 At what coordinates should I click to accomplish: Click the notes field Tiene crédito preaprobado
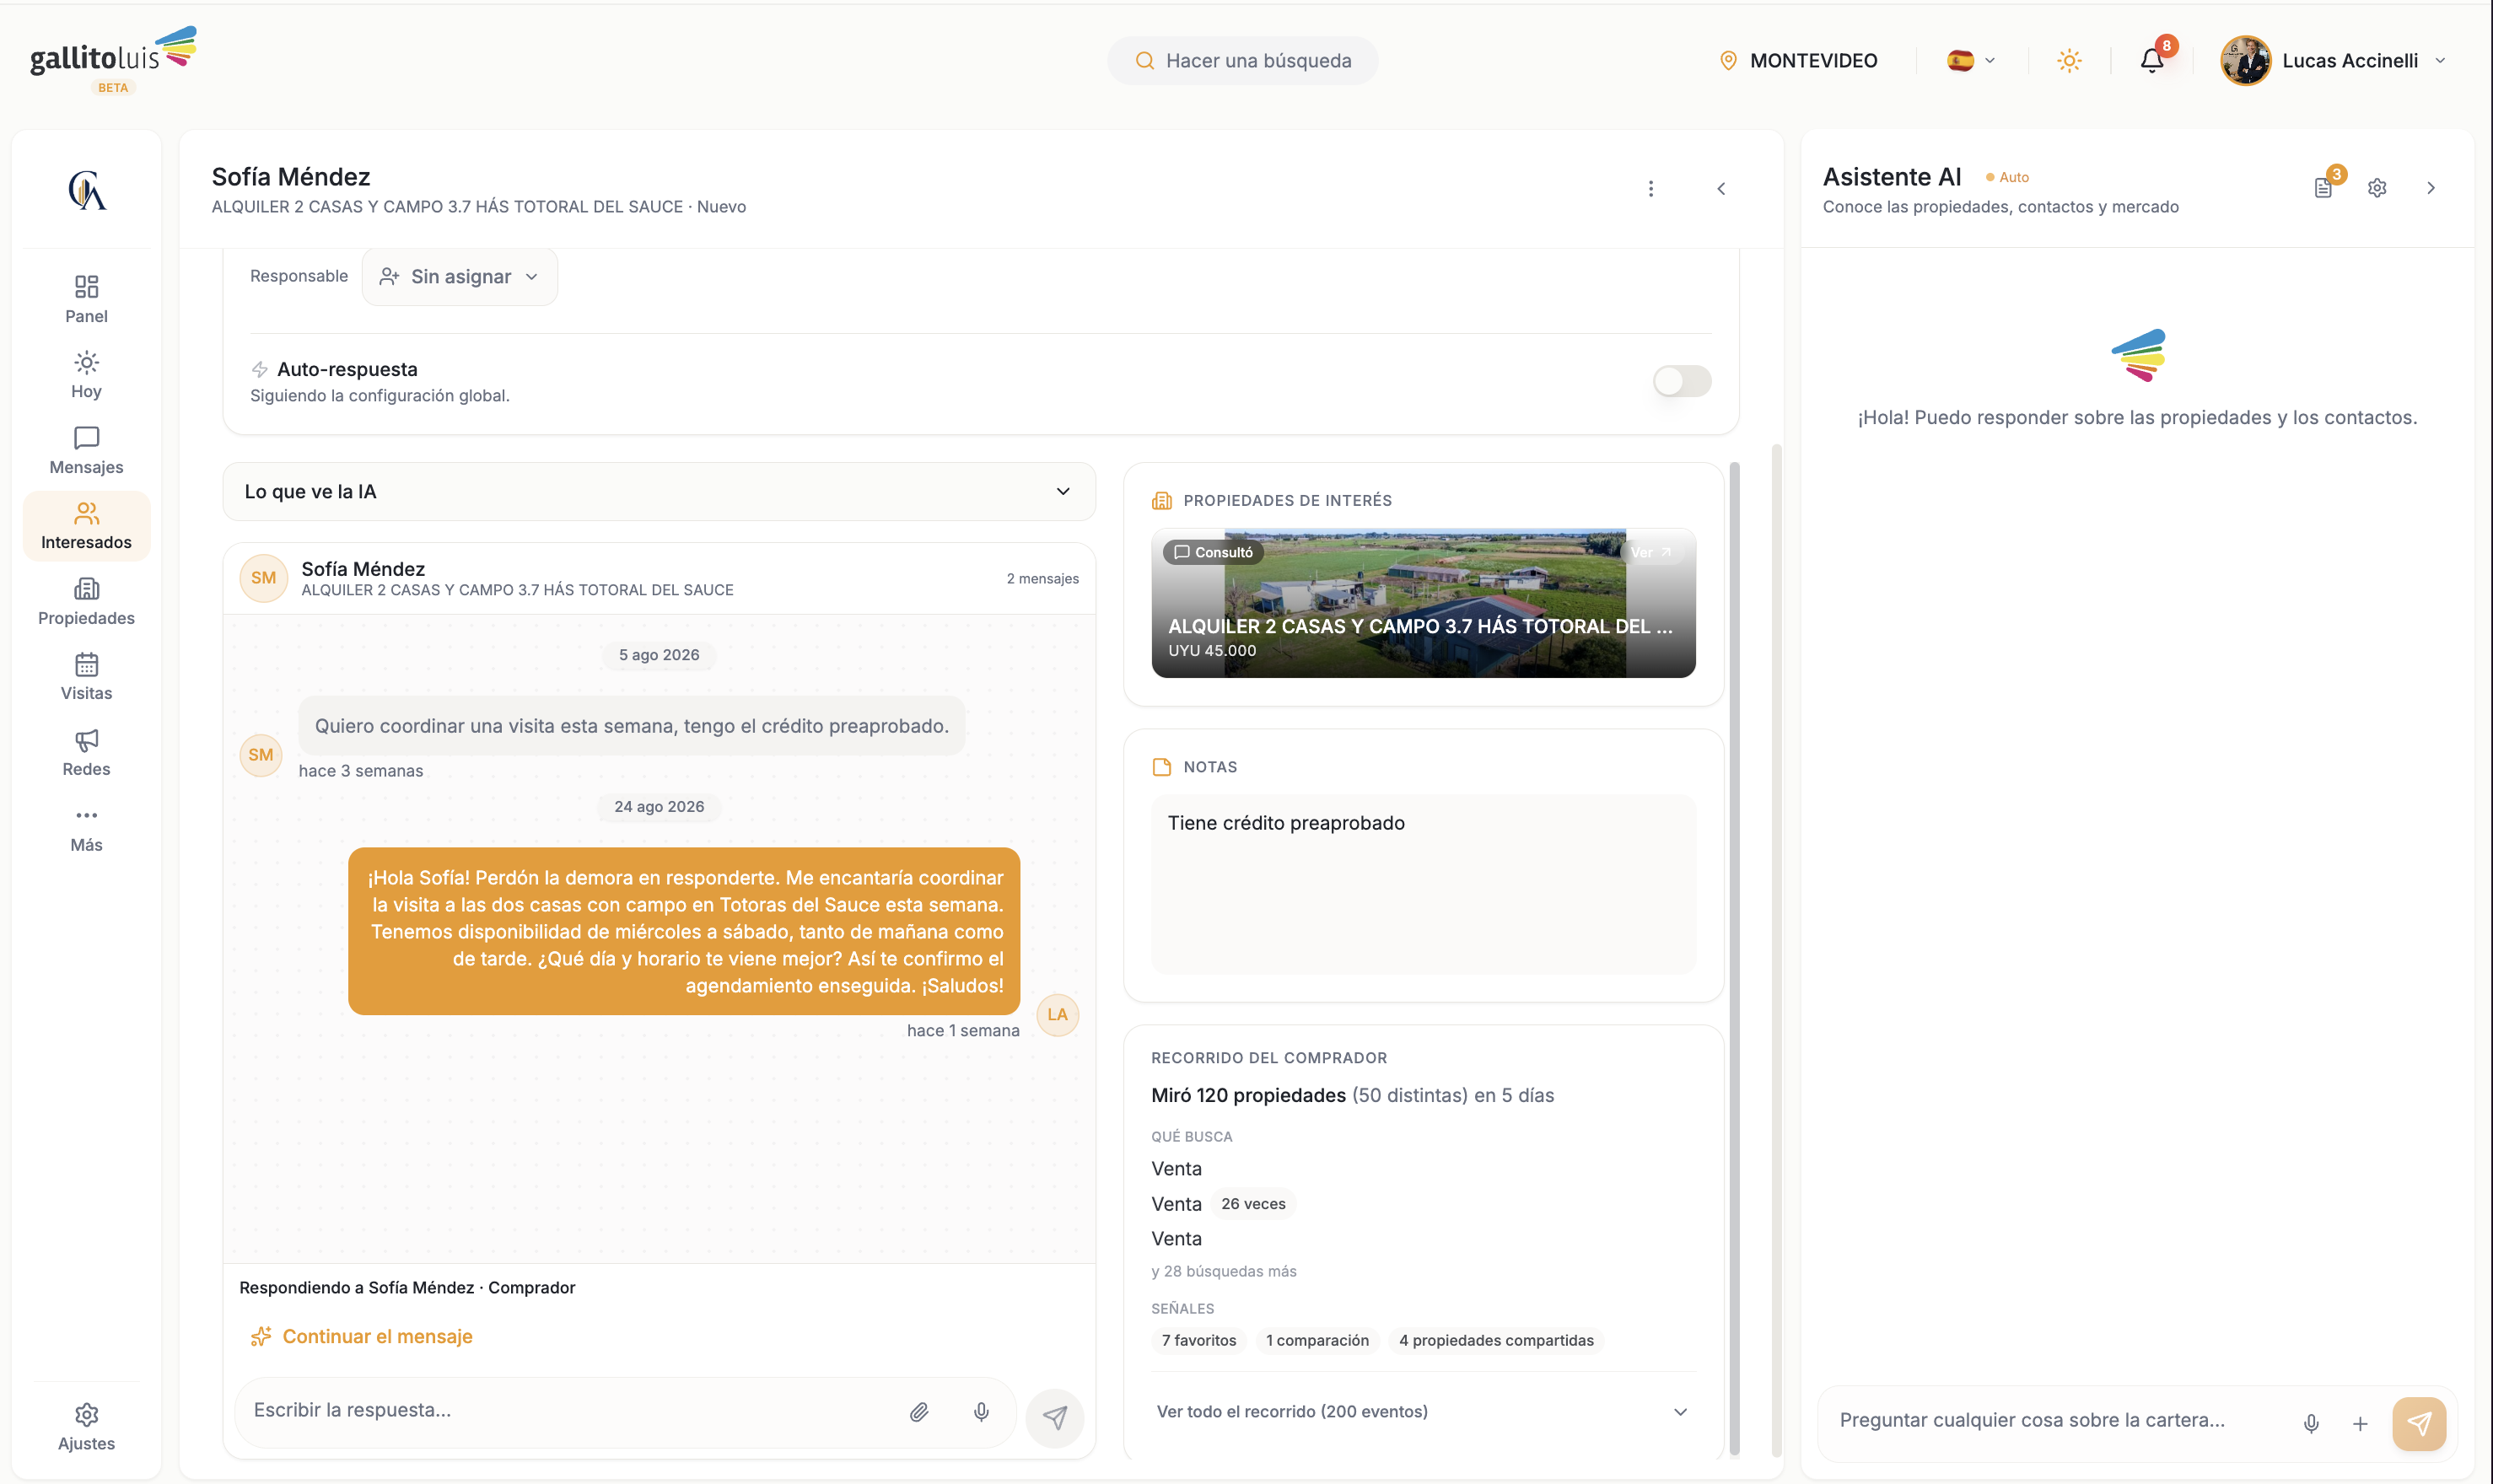1423,884
